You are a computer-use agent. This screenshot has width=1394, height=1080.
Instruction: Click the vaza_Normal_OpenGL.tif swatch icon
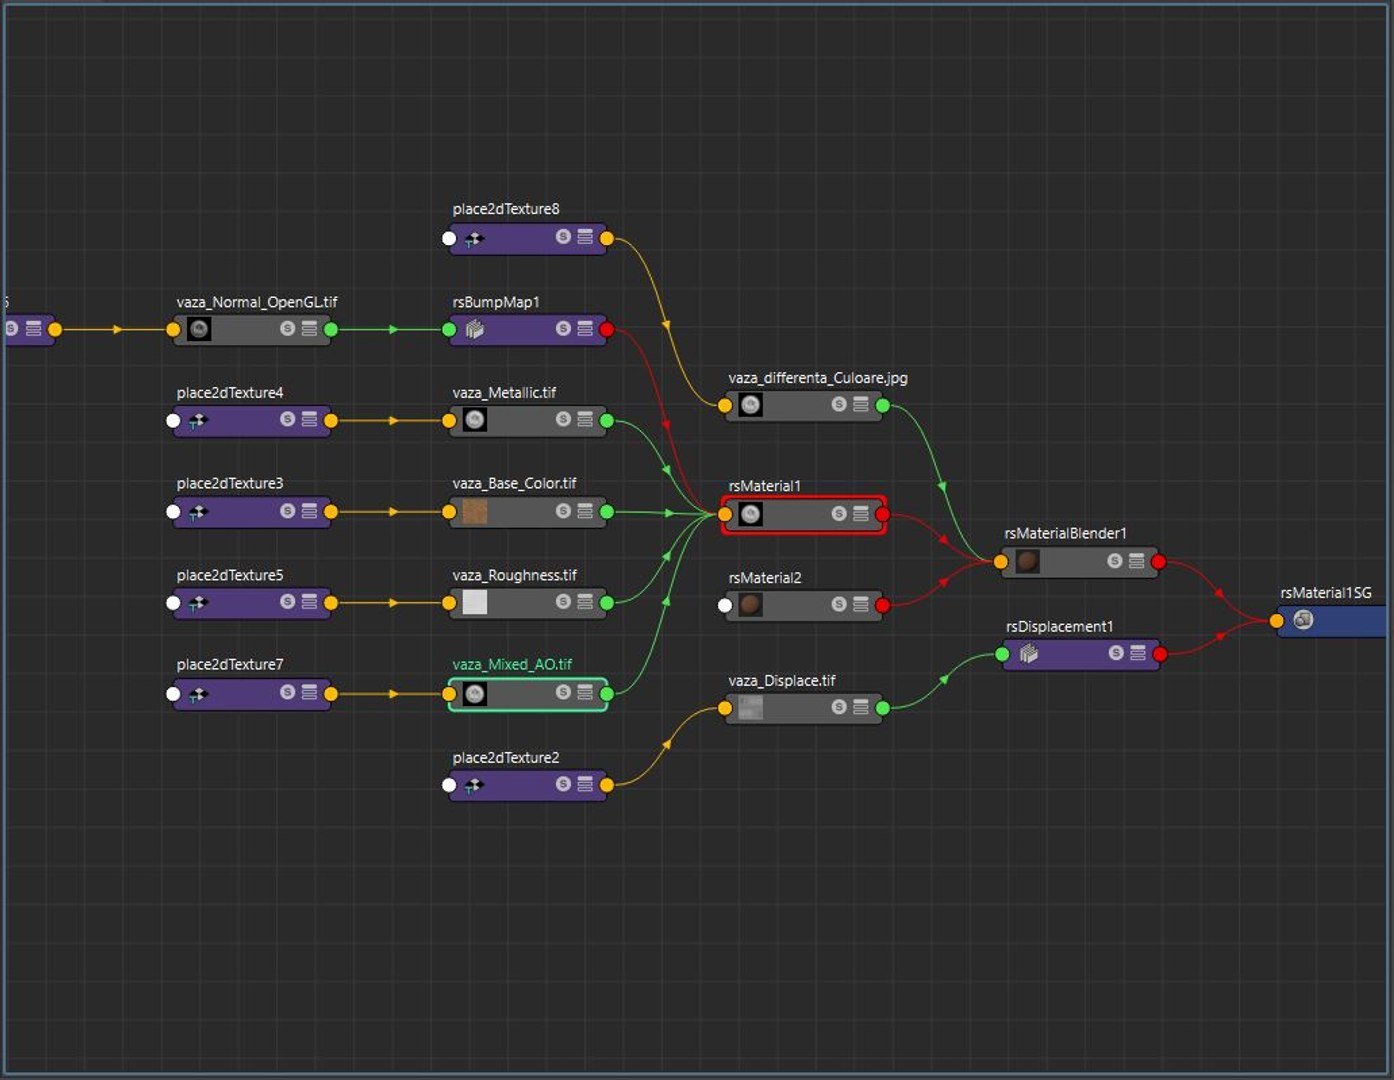tap(199, 329)
